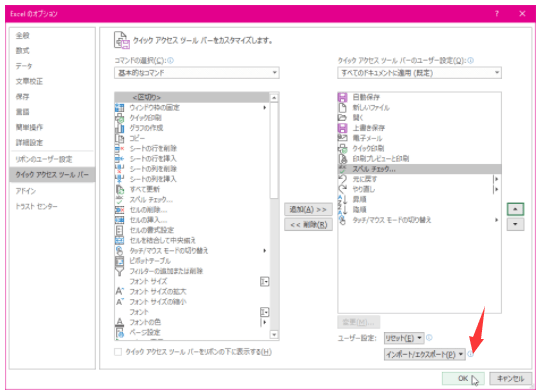Image resolution: width=539 pixels, height=392 pixels.
Task: Select the ピボットテーブル icon in command list
Action: (x=119, y=261)
